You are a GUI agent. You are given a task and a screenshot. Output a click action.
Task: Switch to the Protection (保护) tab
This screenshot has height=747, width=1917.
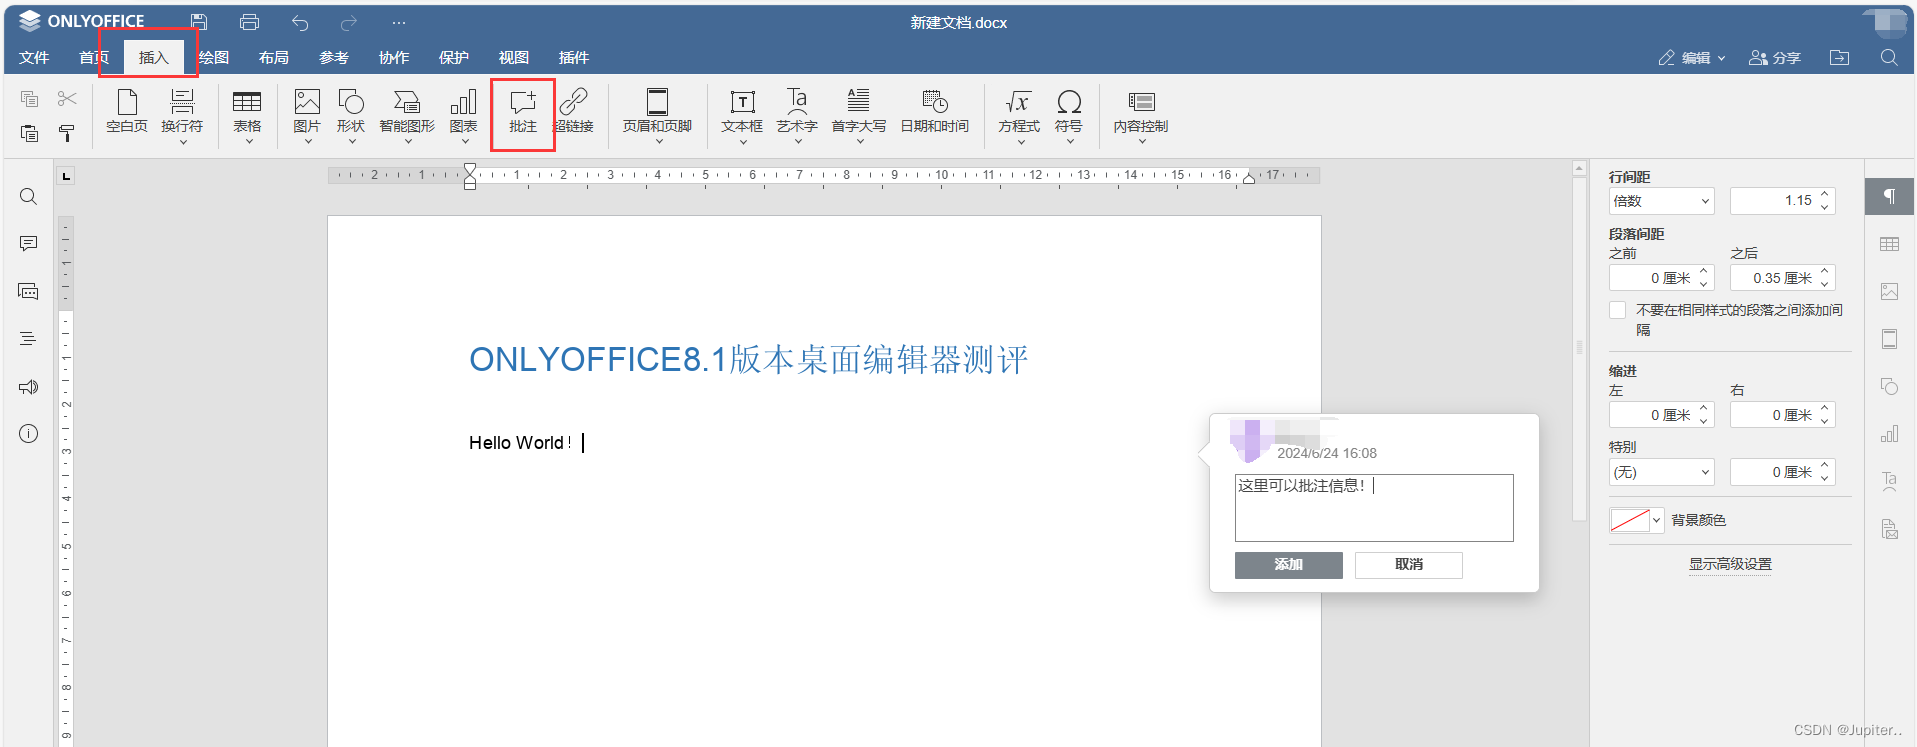coord(453,58)
